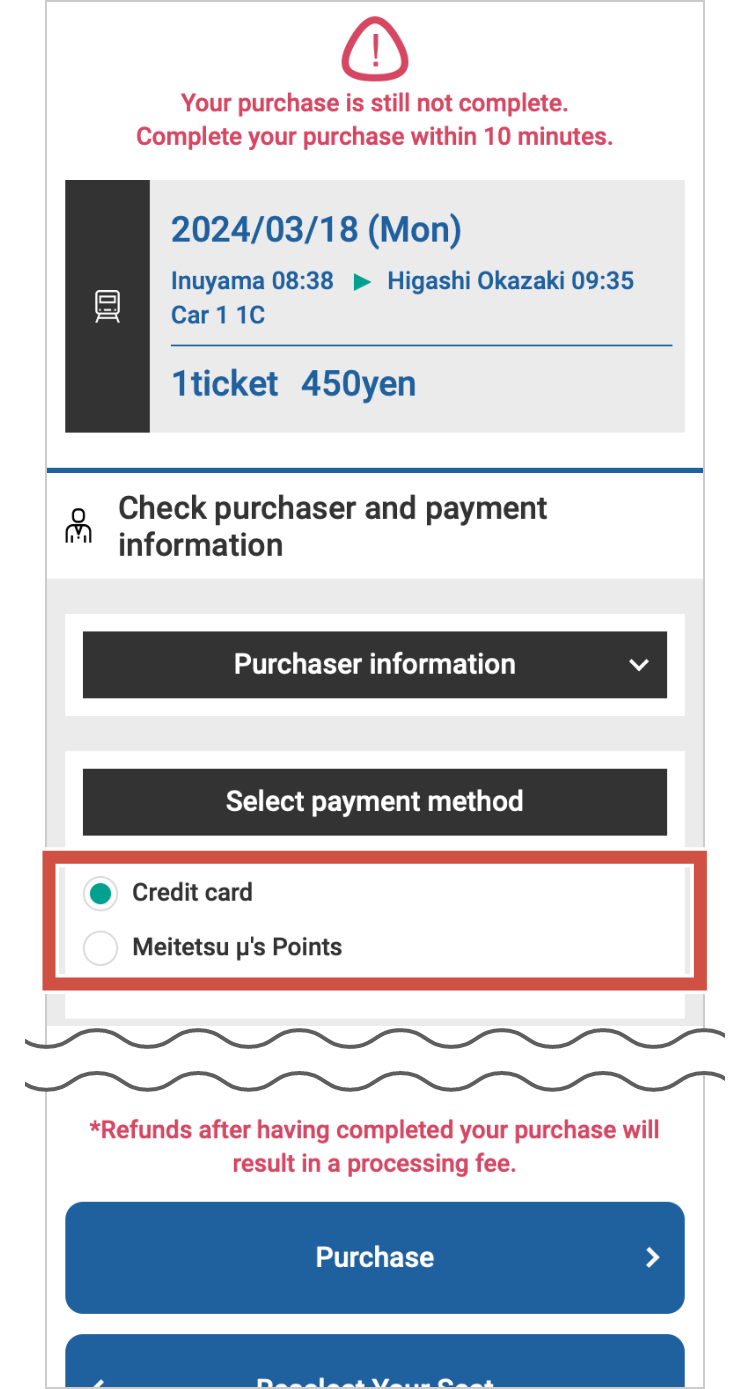The image size is (750, 1389).
Task: Click the 2024/03/18 (Mon) travel date
Action: tap(316, 230)
